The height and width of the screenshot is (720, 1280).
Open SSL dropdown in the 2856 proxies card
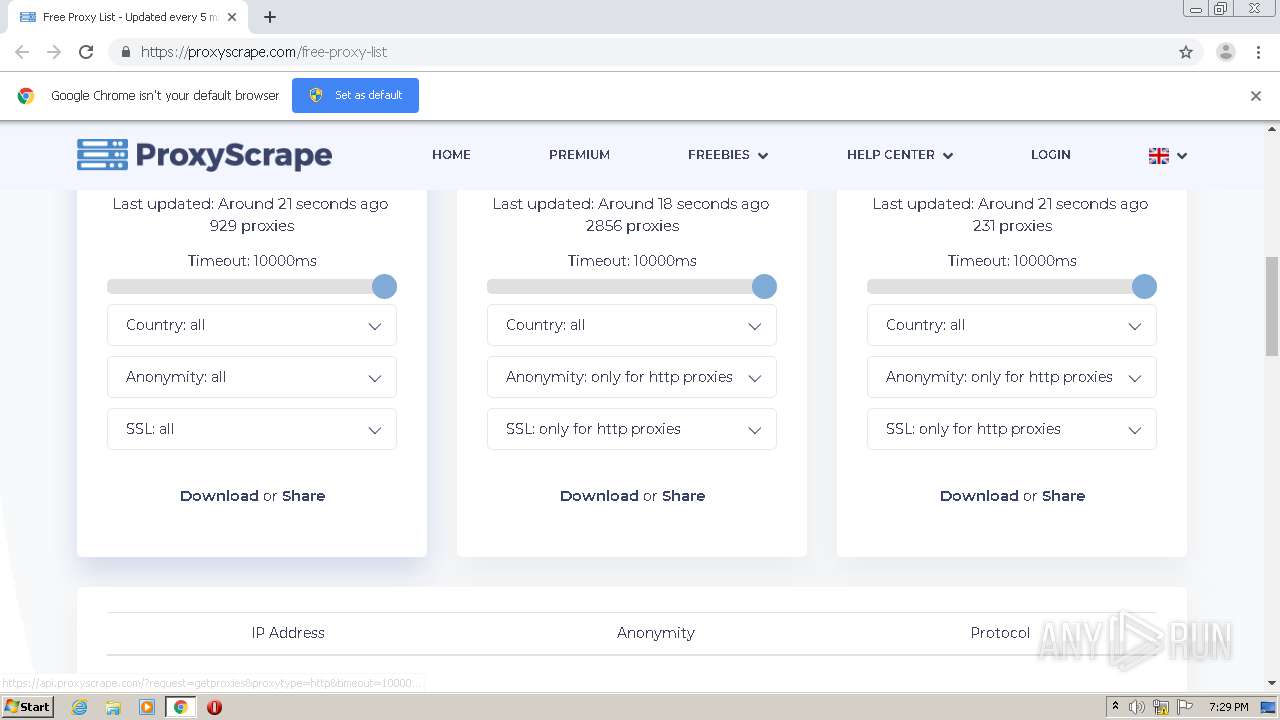click(632, 429)
